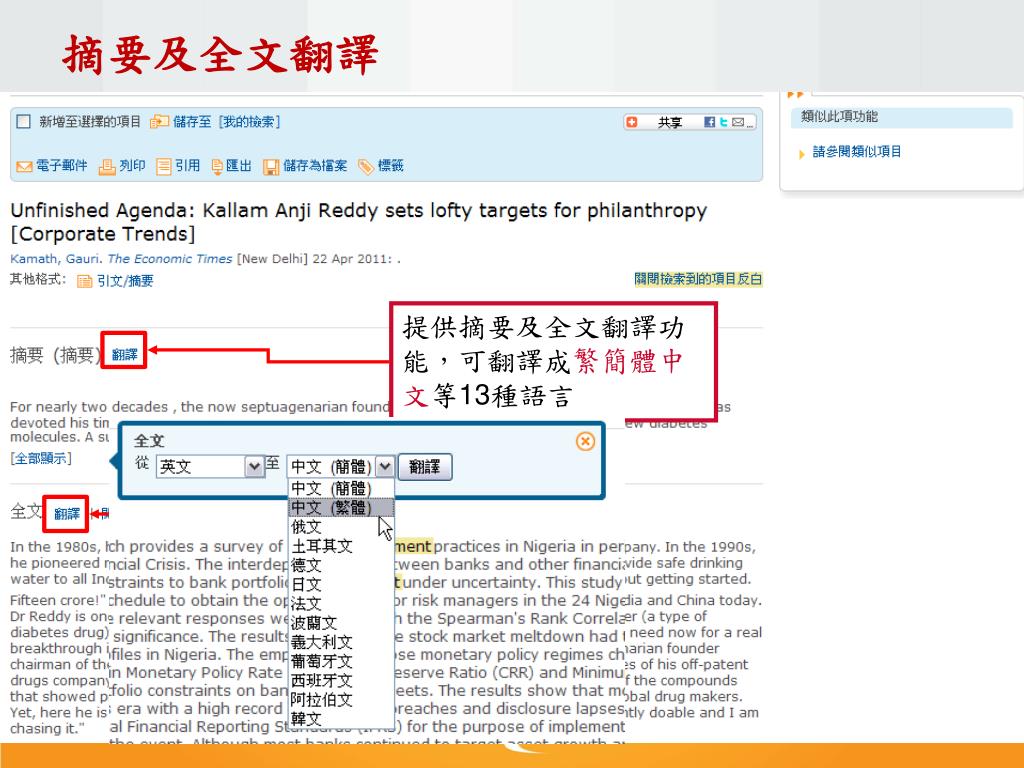Screen dimensions: 1024x768
Task: Close the 全文 translation popup
Action: [585, 441]
